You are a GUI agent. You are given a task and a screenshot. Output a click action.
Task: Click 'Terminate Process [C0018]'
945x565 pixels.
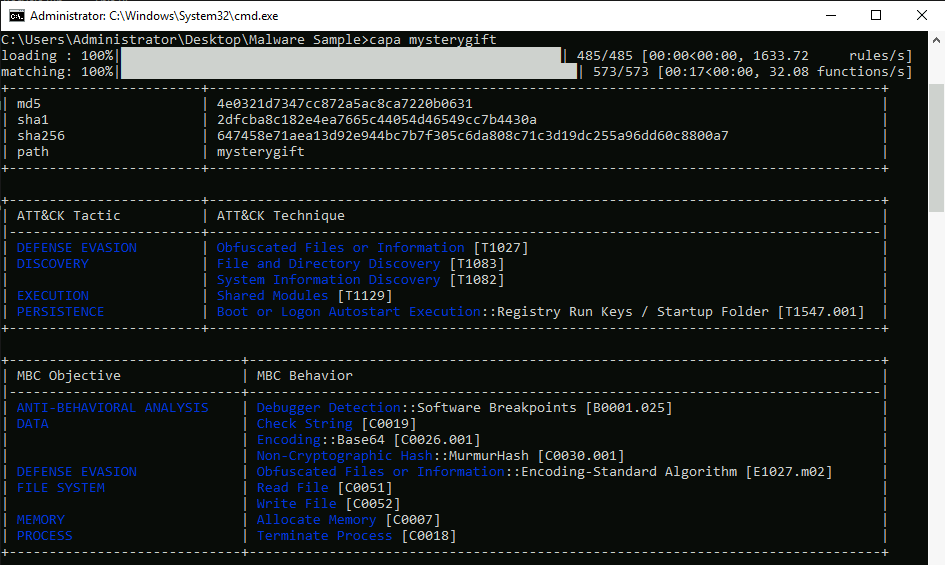tap(356, 535)
